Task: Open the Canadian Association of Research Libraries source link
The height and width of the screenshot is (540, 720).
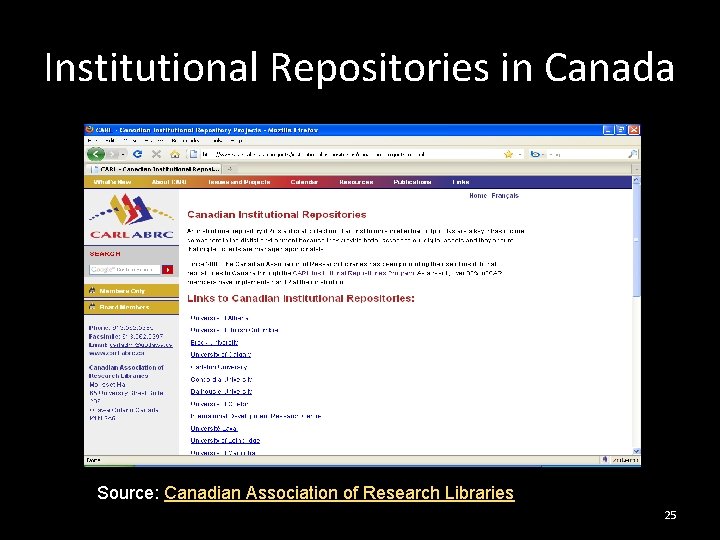Action: [x=339, y=493]
